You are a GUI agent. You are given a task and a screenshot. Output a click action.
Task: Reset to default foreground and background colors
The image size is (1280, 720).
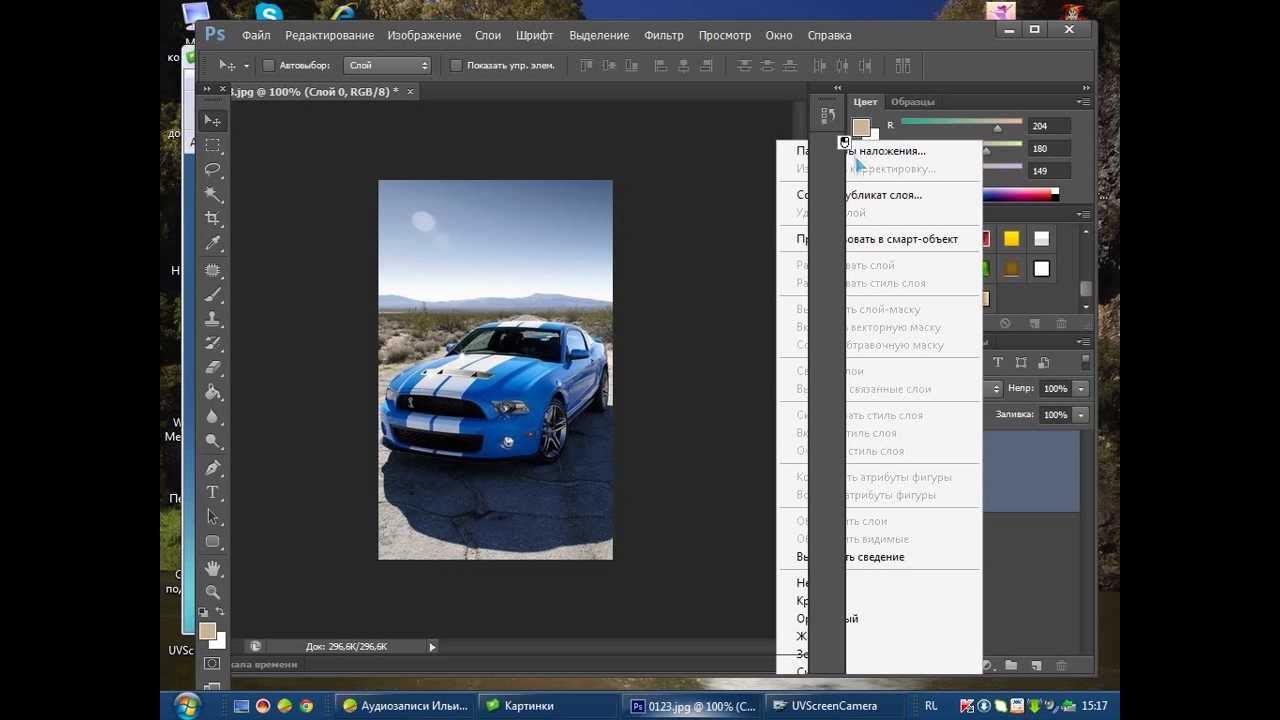point(204,612)
